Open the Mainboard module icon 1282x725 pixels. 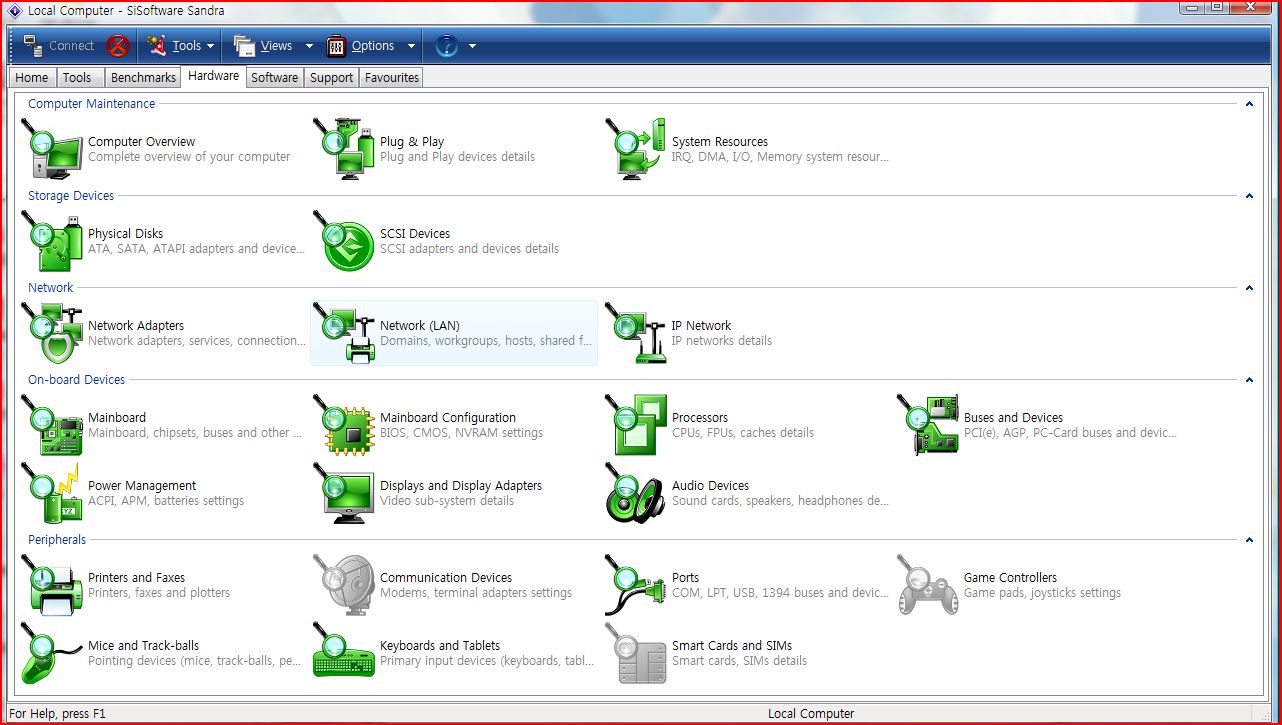52,425
